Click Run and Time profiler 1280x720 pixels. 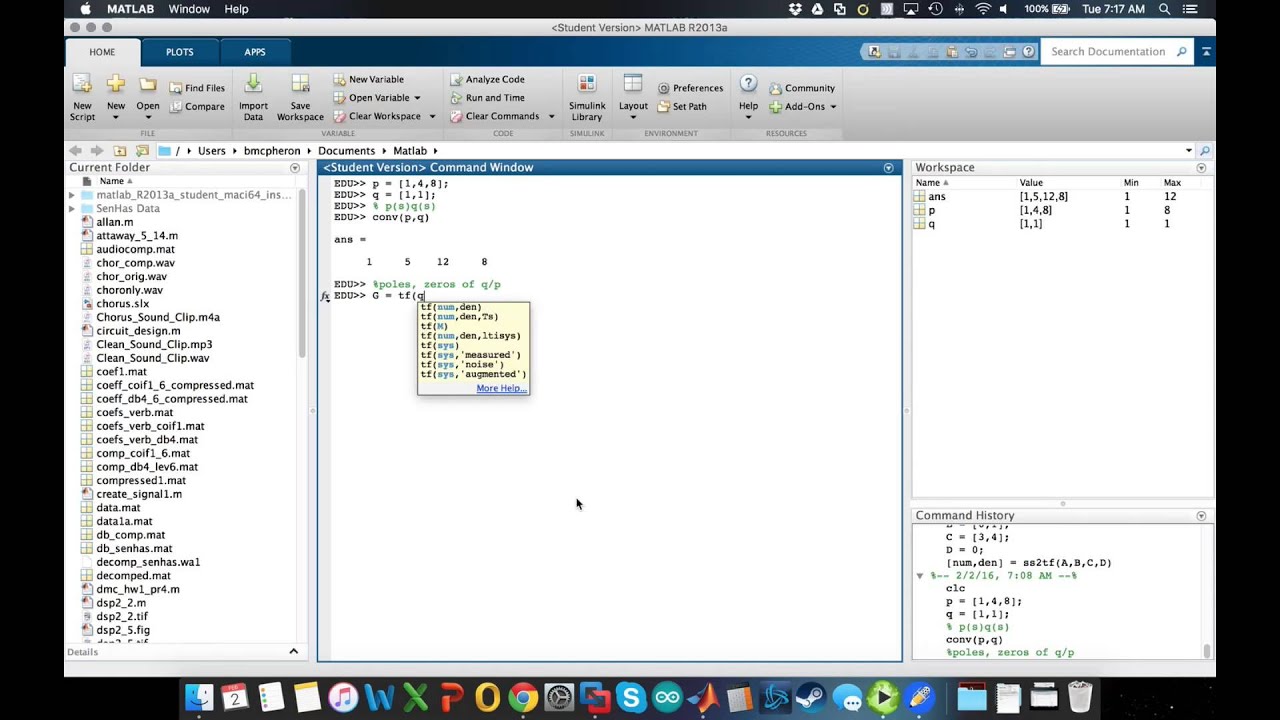[x=487, y=98]
